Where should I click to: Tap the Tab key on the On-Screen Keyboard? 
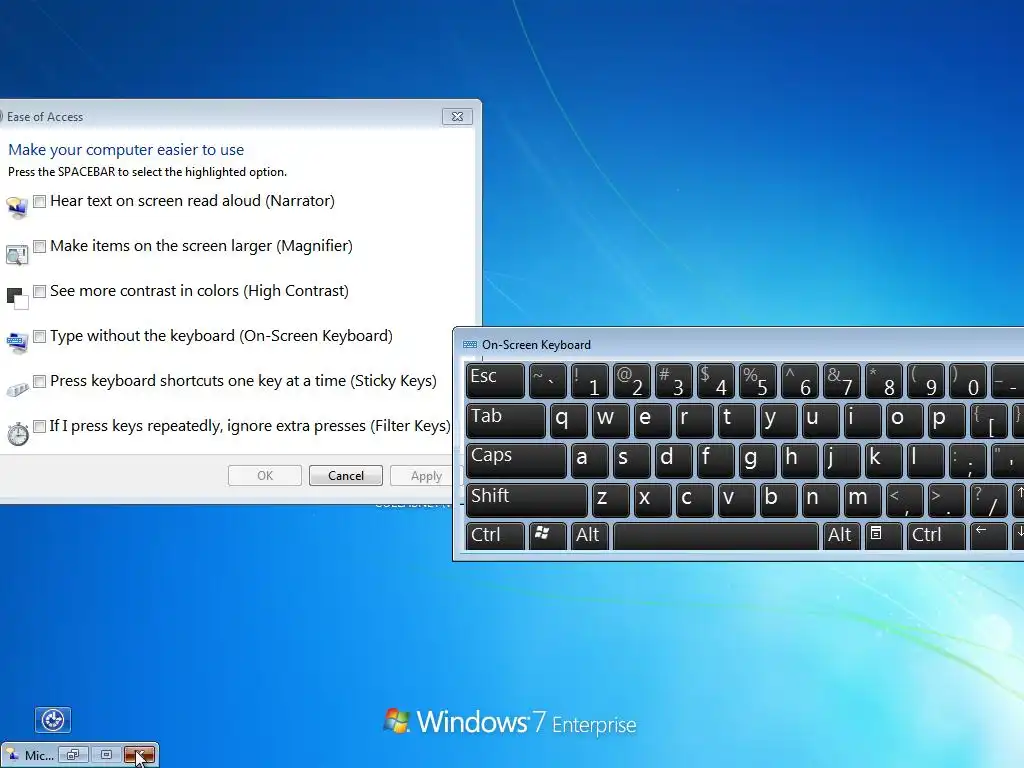[505, 421]
